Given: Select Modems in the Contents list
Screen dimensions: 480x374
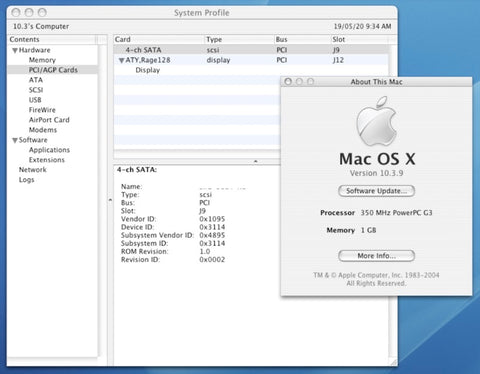Looking at the screenshot, I should coord(43,130).
